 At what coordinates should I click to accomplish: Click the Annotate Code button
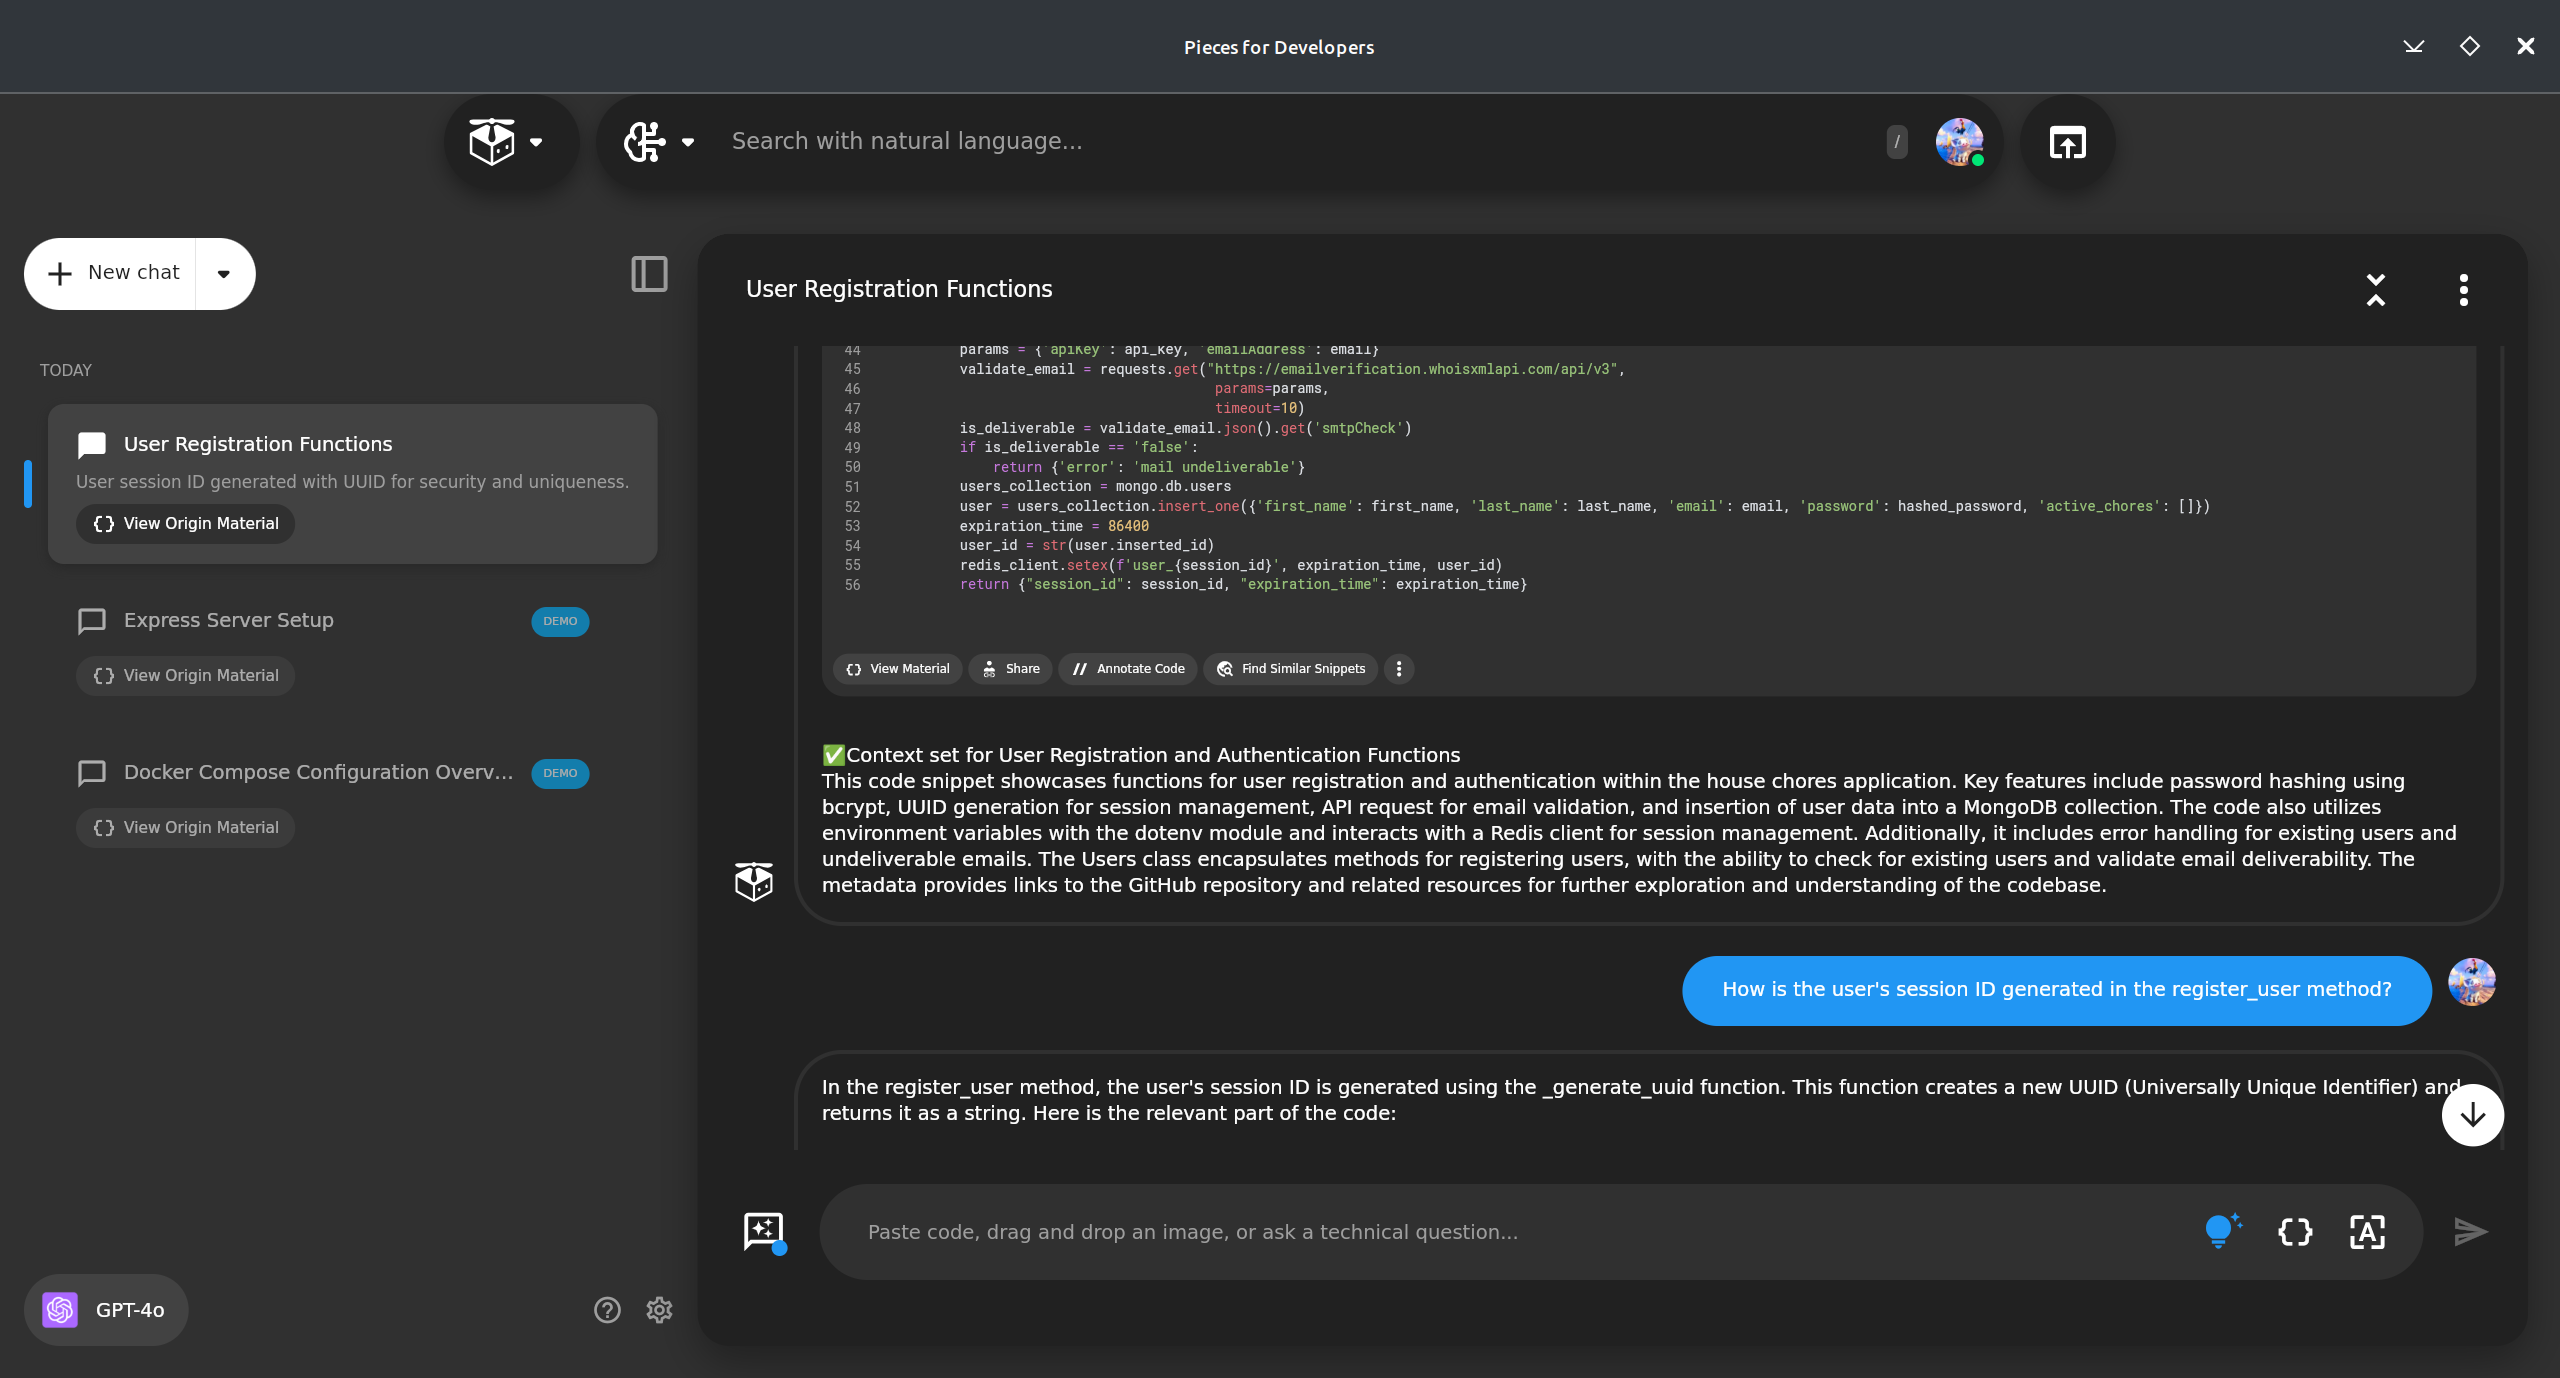coord(1128,668)
